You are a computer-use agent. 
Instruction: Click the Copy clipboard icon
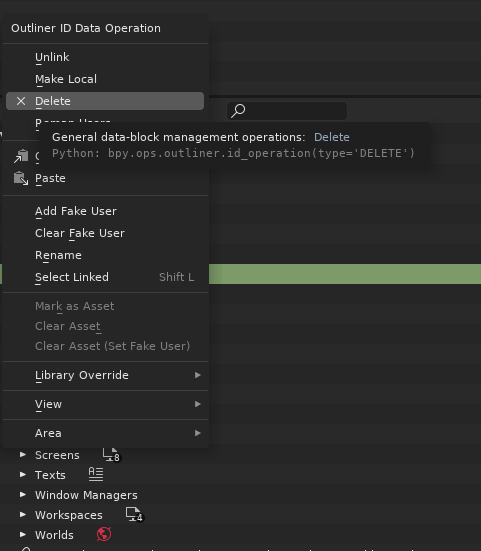pyautogui.click(x=21, y=156)
